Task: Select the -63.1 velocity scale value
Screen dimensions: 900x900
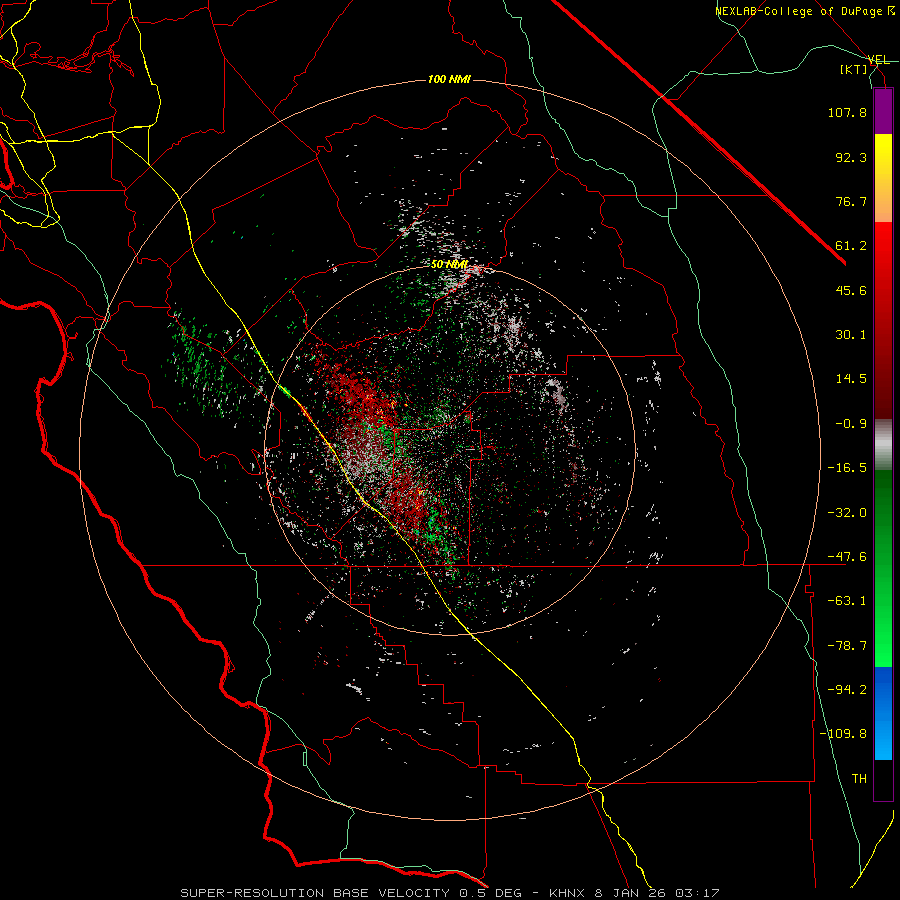Action: coord(847,601)
